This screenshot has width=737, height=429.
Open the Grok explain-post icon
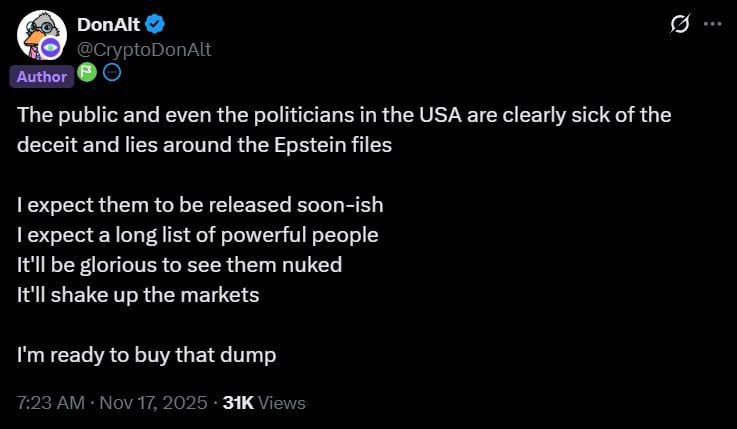pyautogui.click(x=680, y=25)
